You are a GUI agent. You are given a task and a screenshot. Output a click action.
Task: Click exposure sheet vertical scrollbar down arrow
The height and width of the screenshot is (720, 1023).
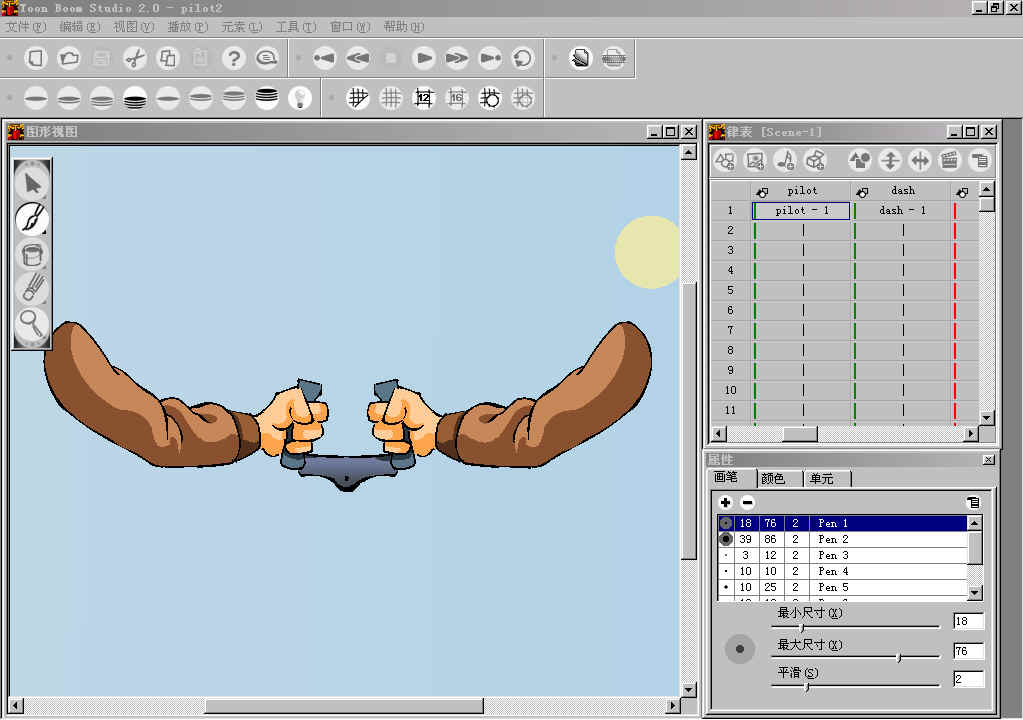pos(986,418)
